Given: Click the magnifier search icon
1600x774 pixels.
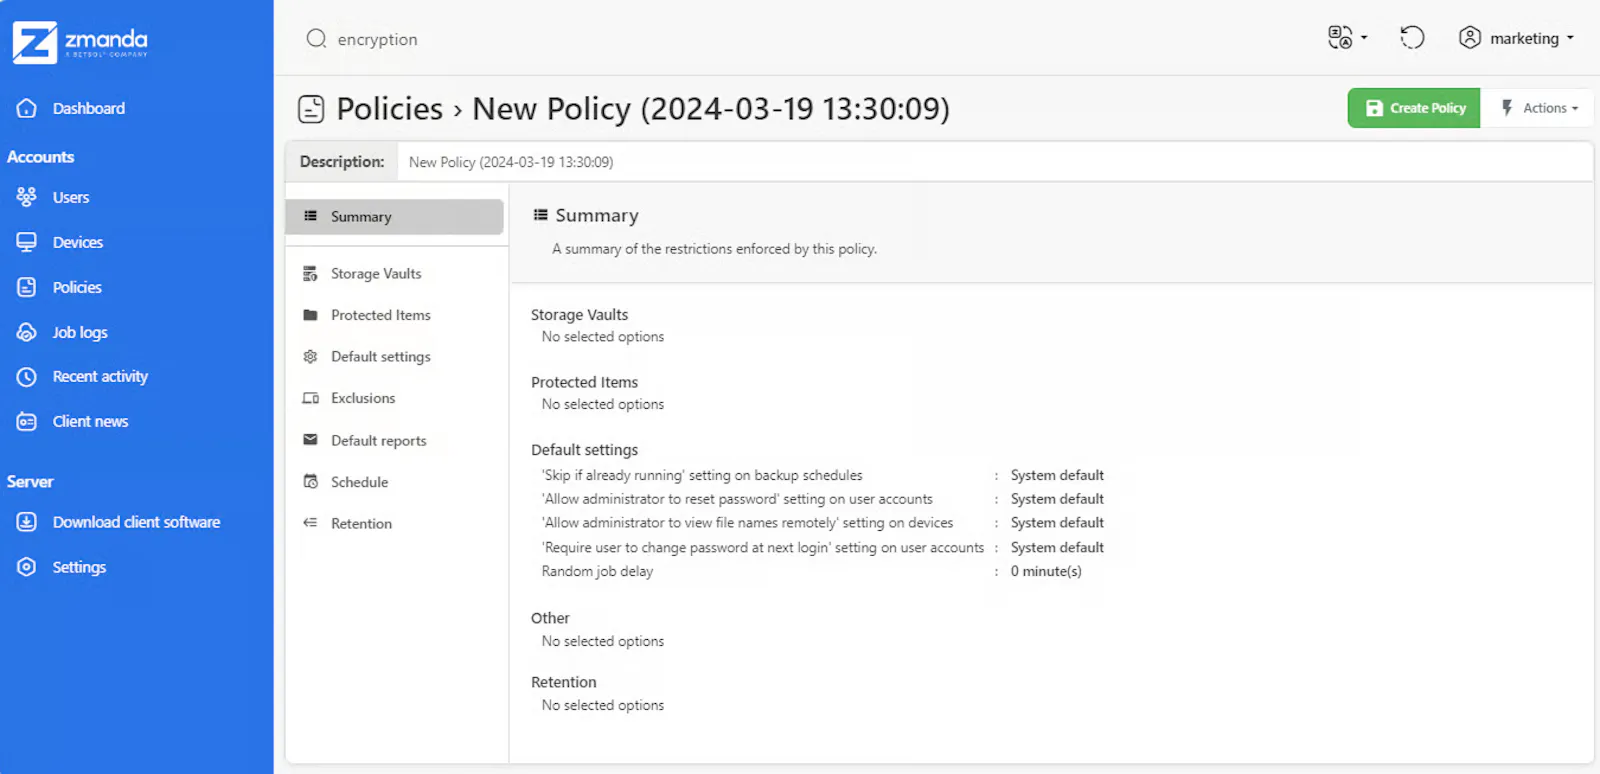Looking at the screenshot, I should (x=317, y=39).
